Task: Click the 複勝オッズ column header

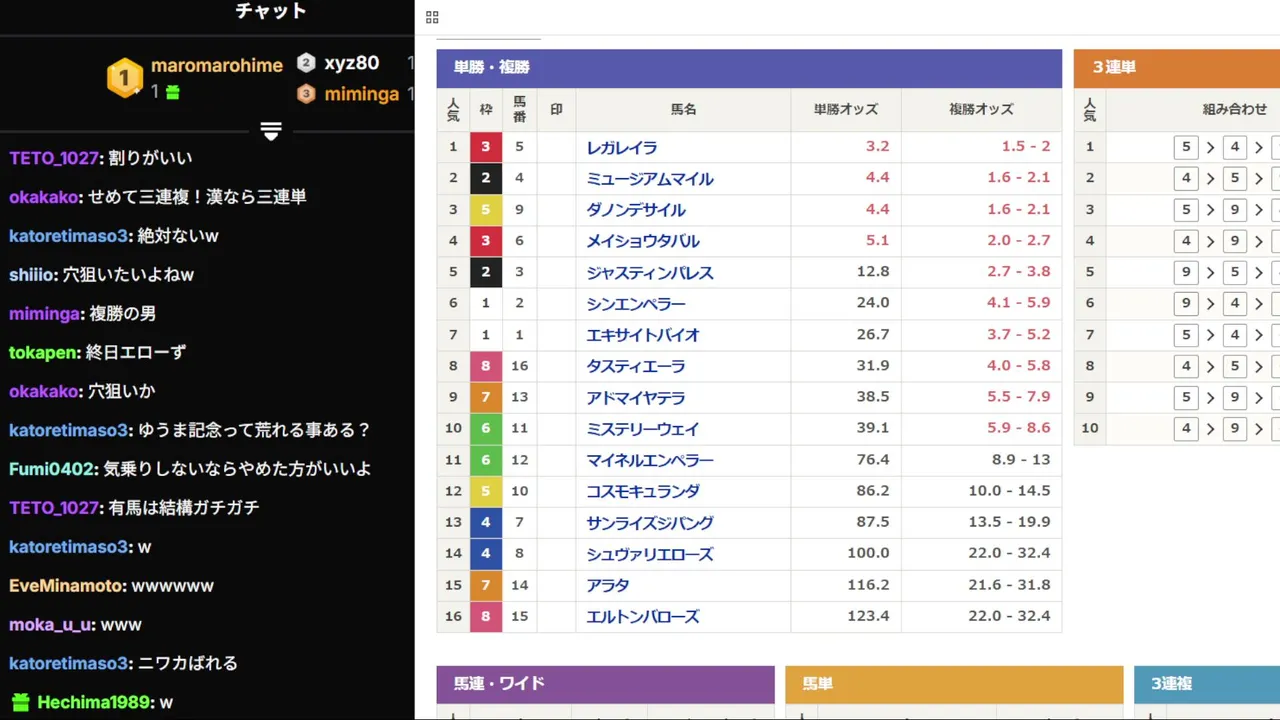Action: click(x=981, y=110)
